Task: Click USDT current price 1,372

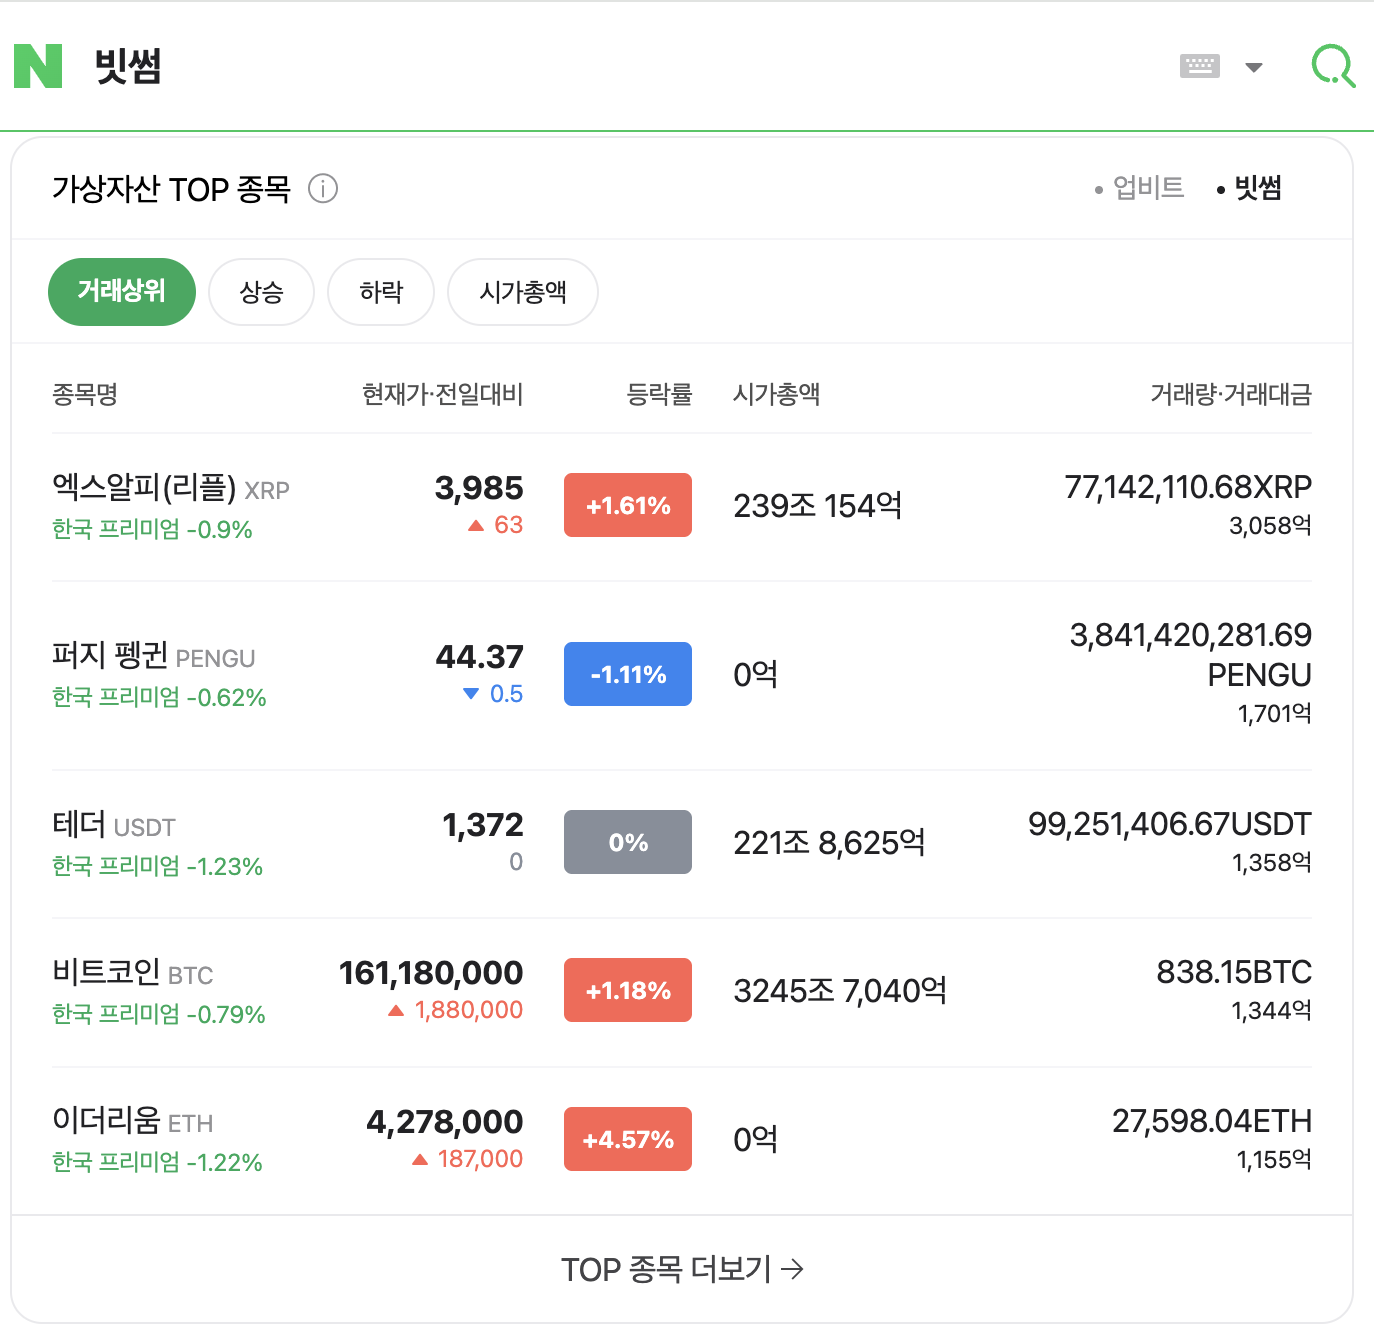Action: 483,825
